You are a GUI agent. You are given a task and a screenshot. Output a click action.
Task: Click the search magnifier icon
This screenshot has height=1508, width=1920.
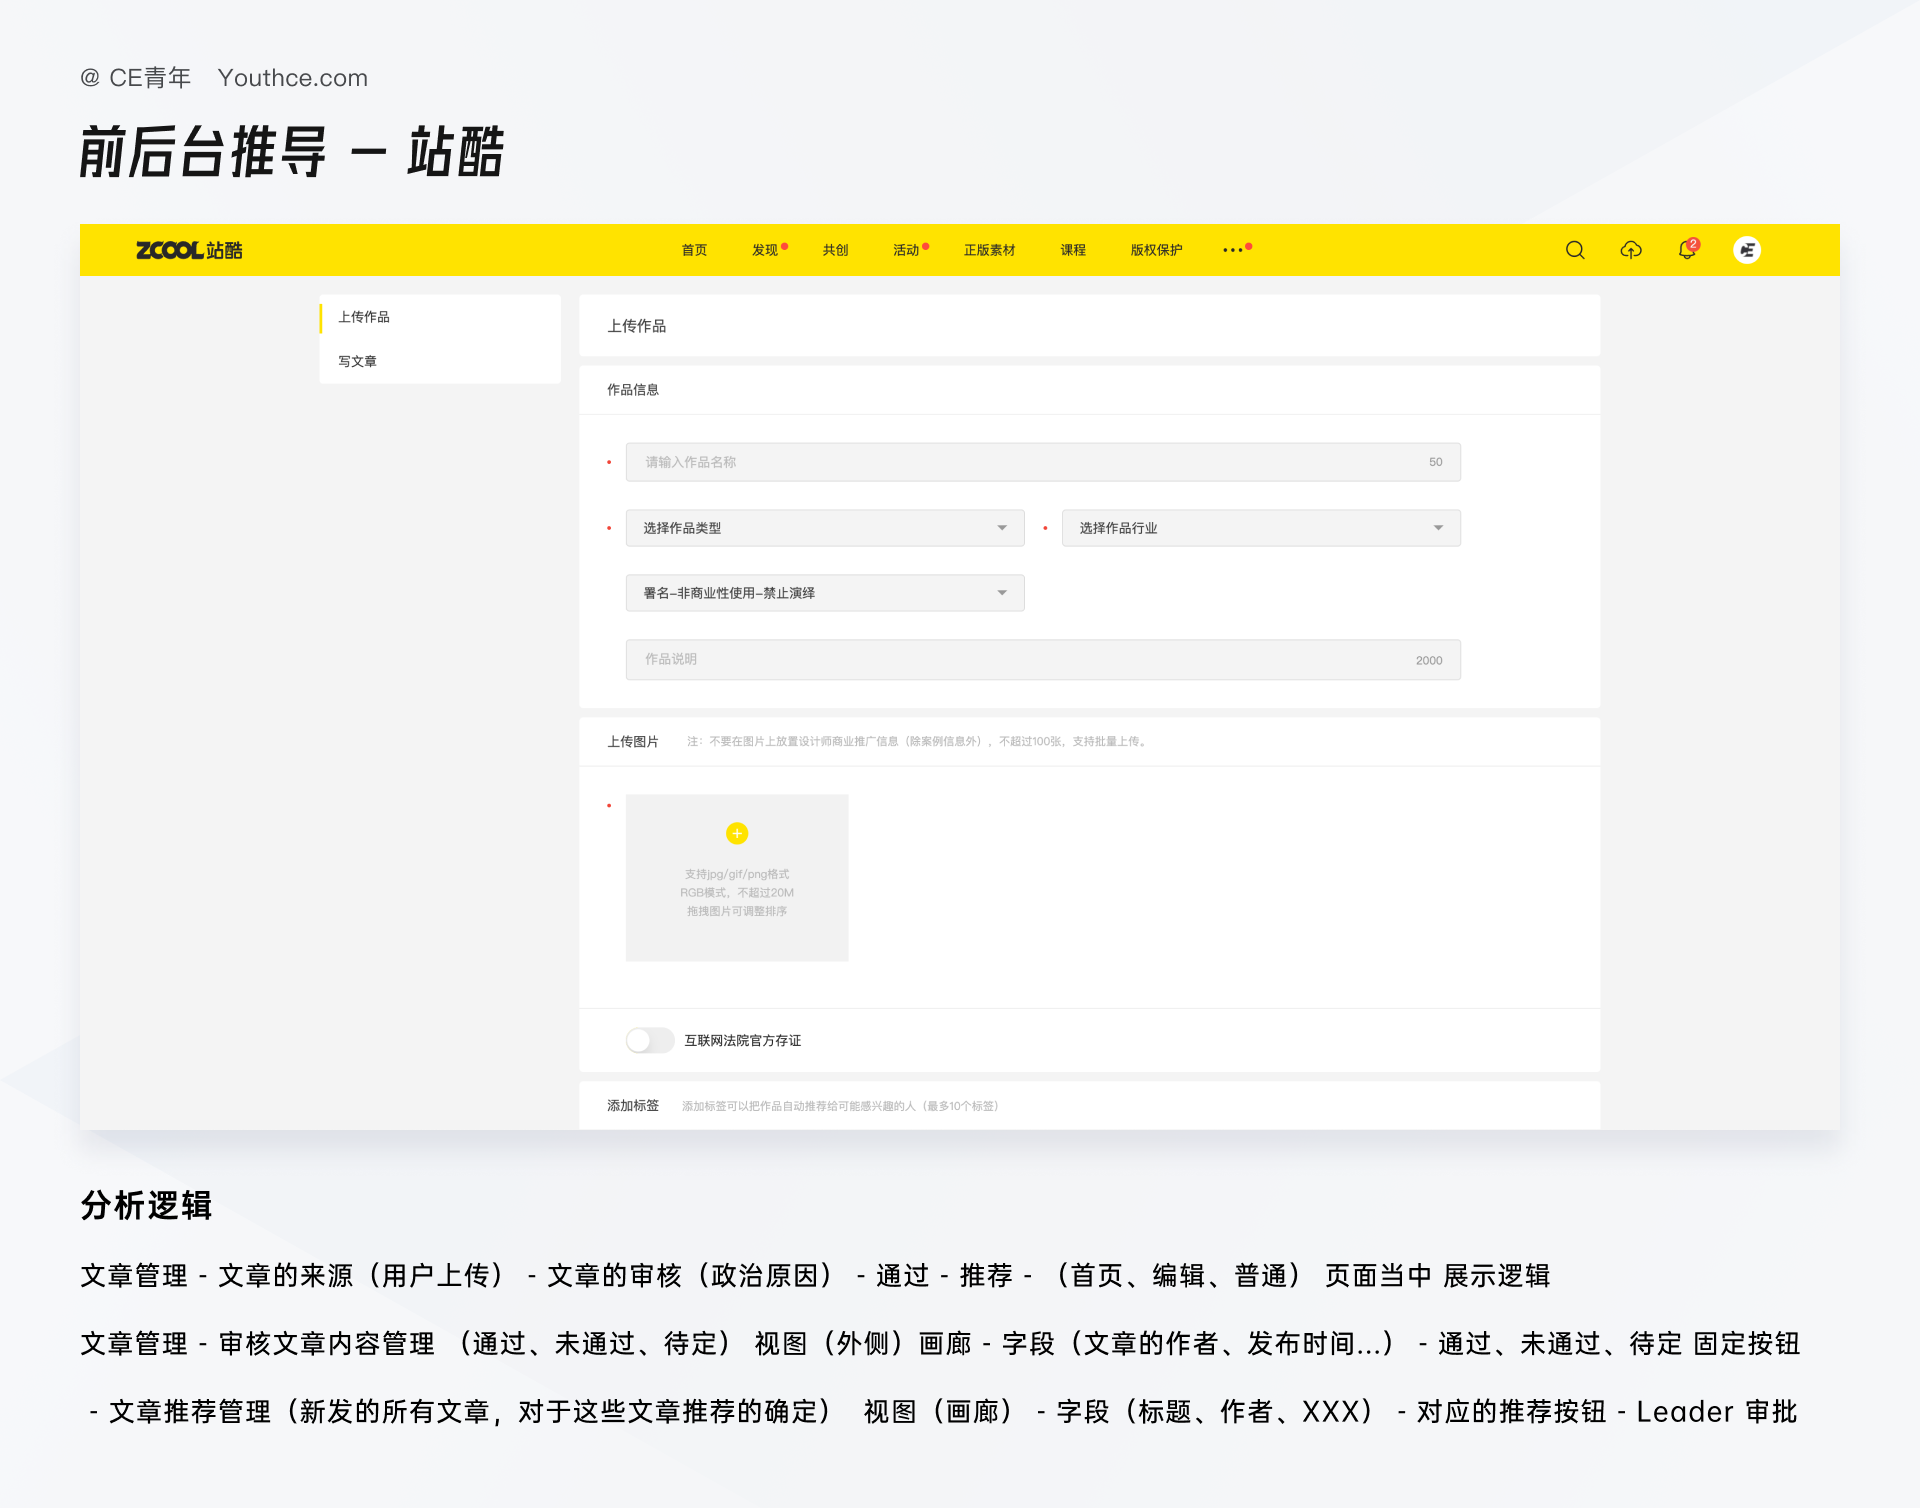click(1575, 250)
